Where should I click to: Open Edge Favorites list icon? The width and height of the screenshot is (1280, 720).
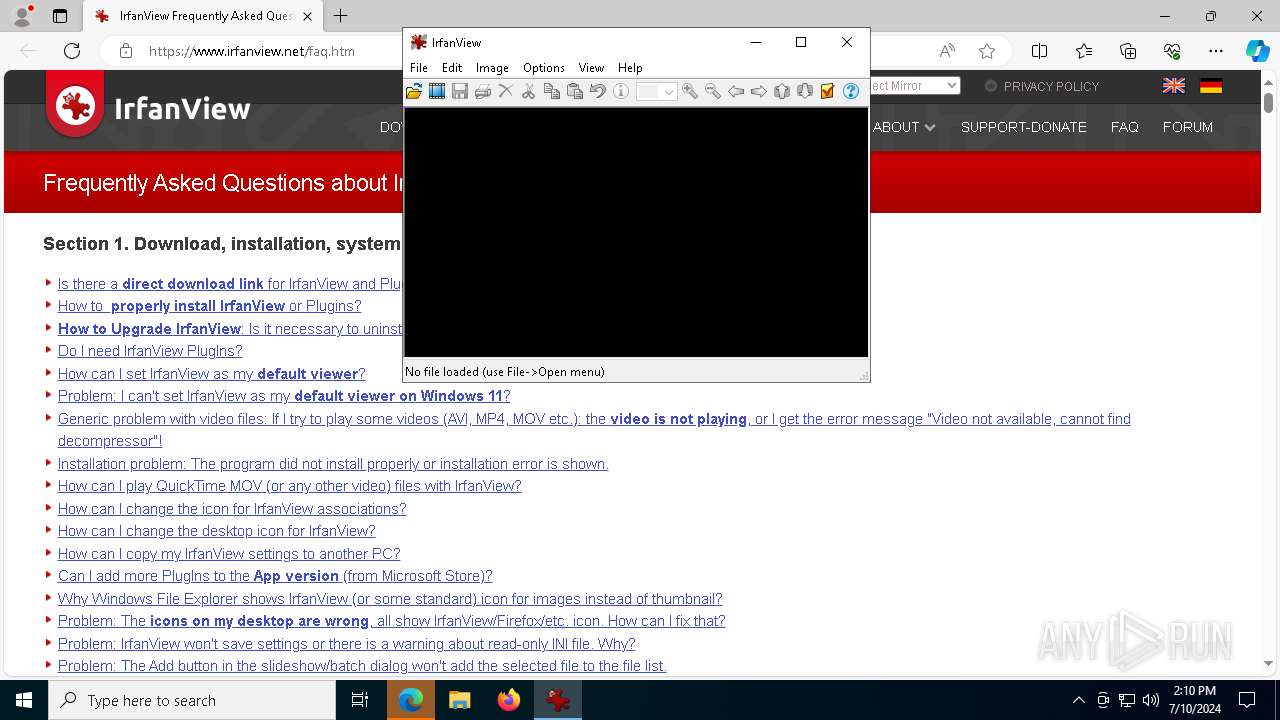click(1084, 51)
